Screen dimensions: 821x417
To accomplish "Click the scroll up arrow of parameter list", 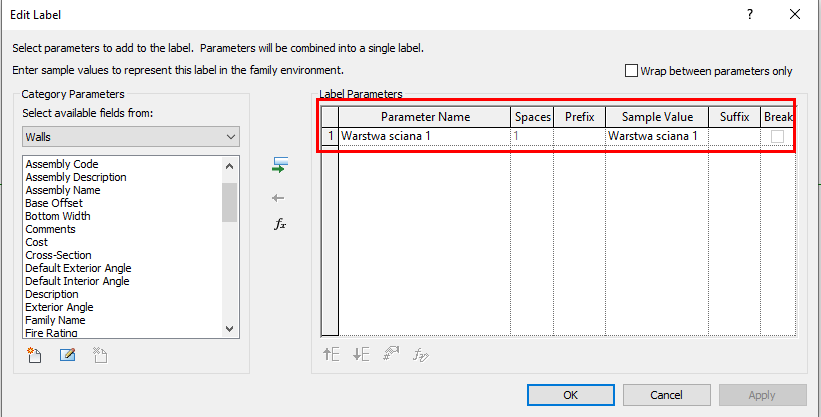I will [x=230, y=165].
